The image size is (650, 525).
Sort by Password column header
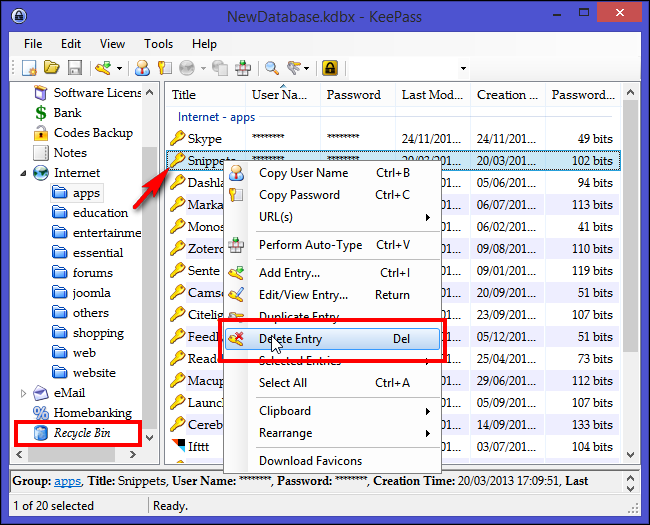[358, 95]
